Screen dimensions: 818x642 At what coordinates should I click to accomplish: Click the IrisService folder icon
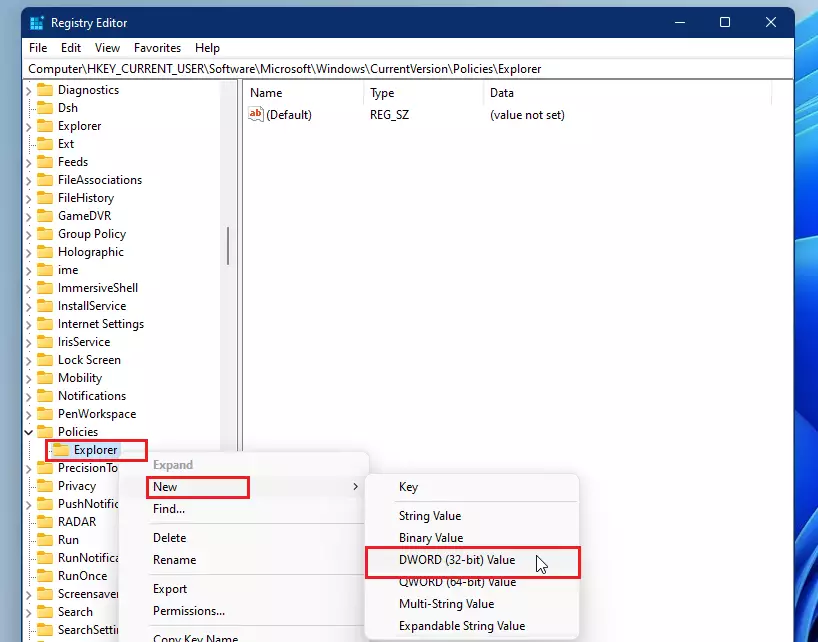pos(45,342)
